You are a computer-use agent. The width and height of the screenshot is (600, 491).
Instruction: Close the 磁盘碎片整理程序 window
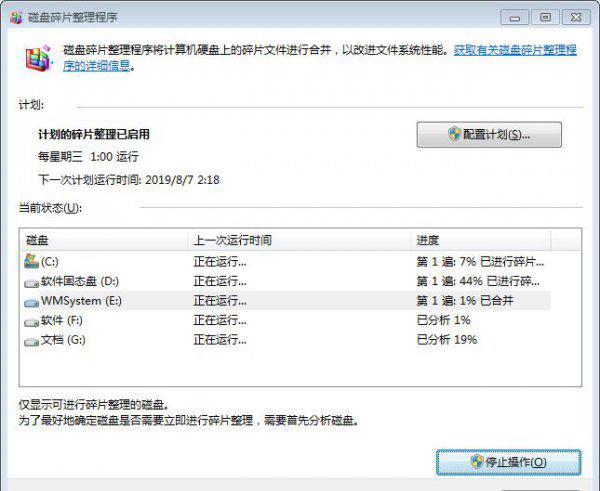pos(576,18)
